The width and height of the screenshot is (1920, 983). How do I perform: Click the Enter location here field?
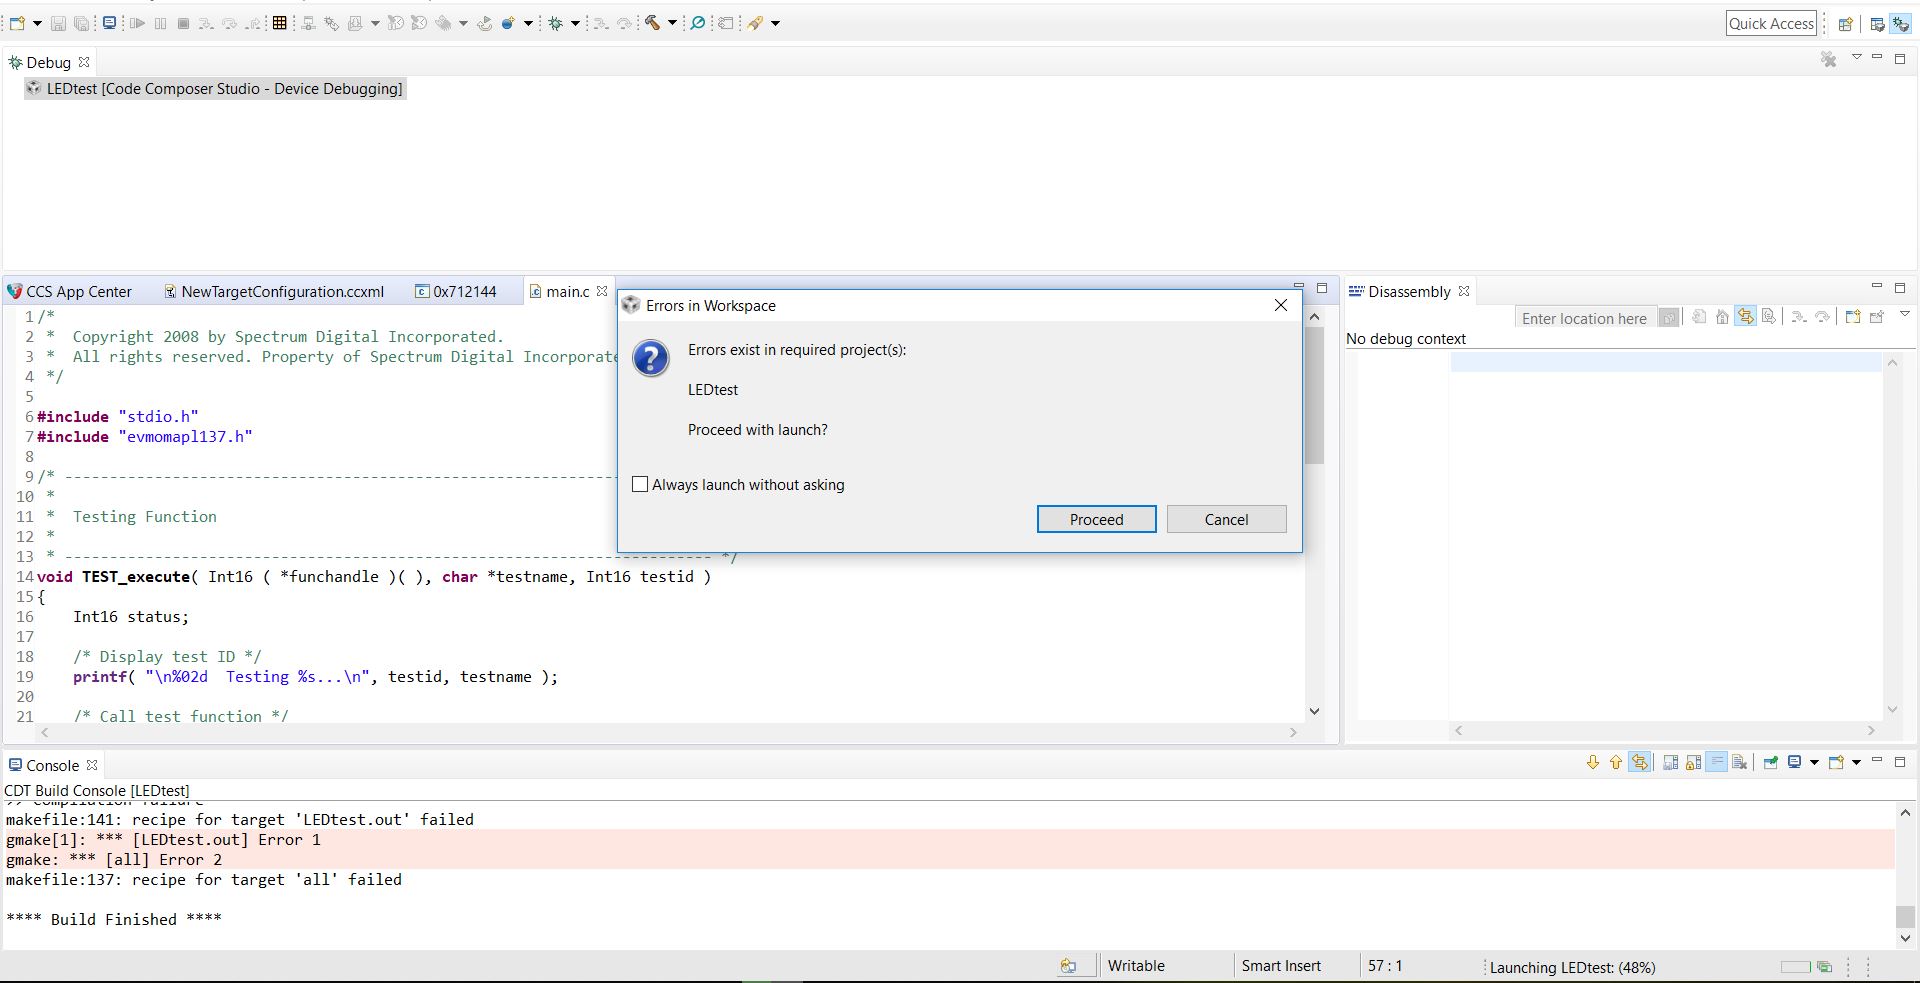tap(1584, 318)
